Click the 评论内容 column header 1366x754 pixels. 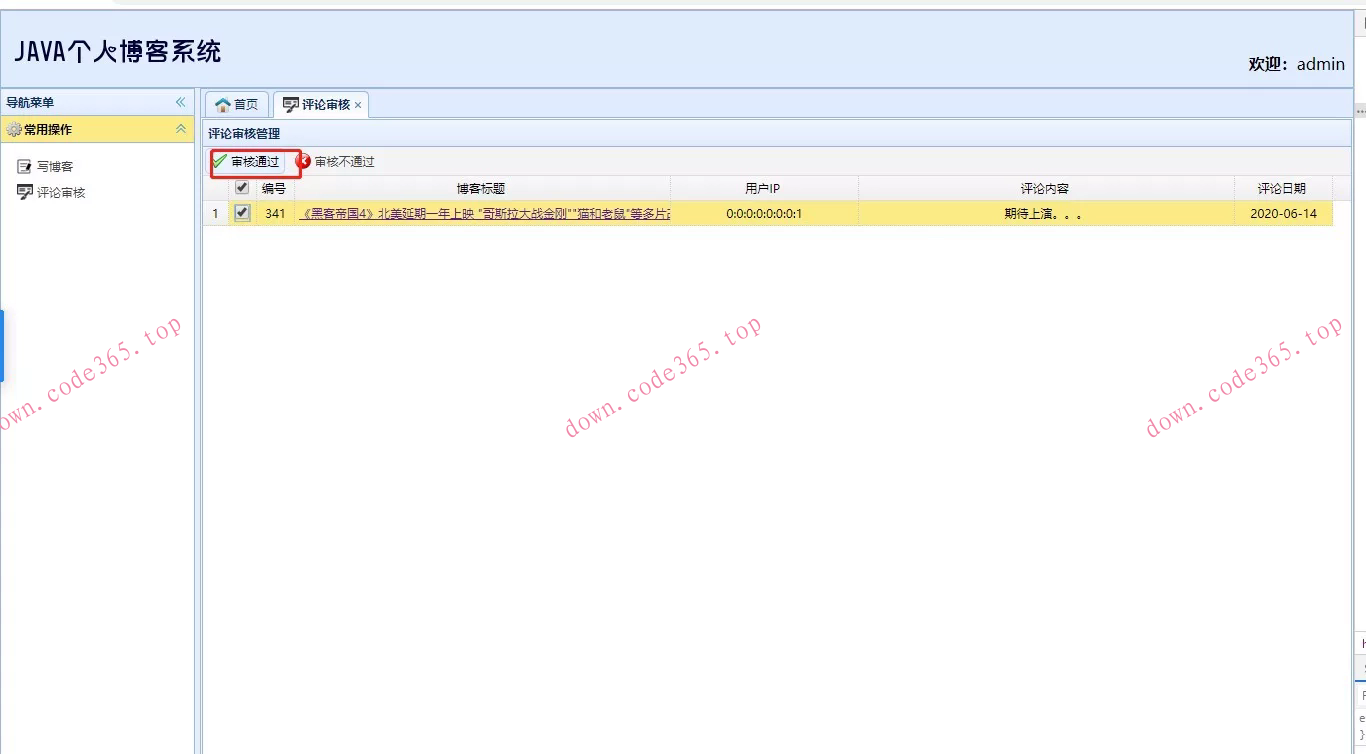1045,188
